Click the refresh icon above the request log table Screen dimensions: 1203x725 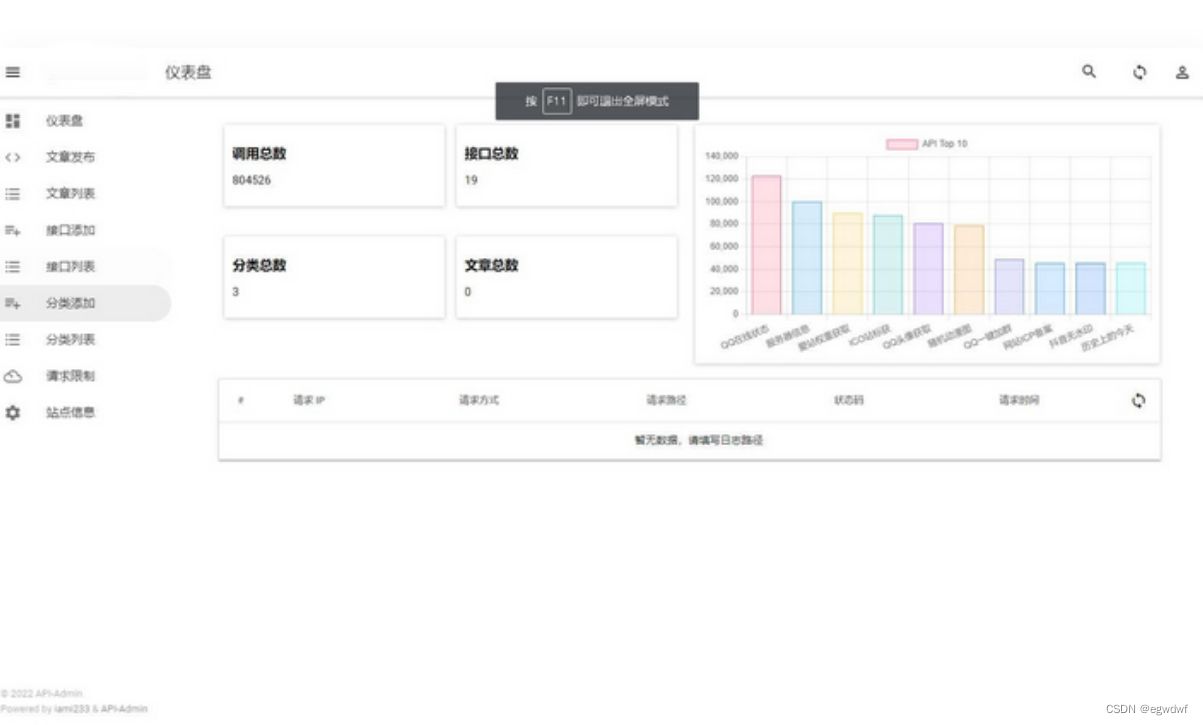[x=1139, y=400]
